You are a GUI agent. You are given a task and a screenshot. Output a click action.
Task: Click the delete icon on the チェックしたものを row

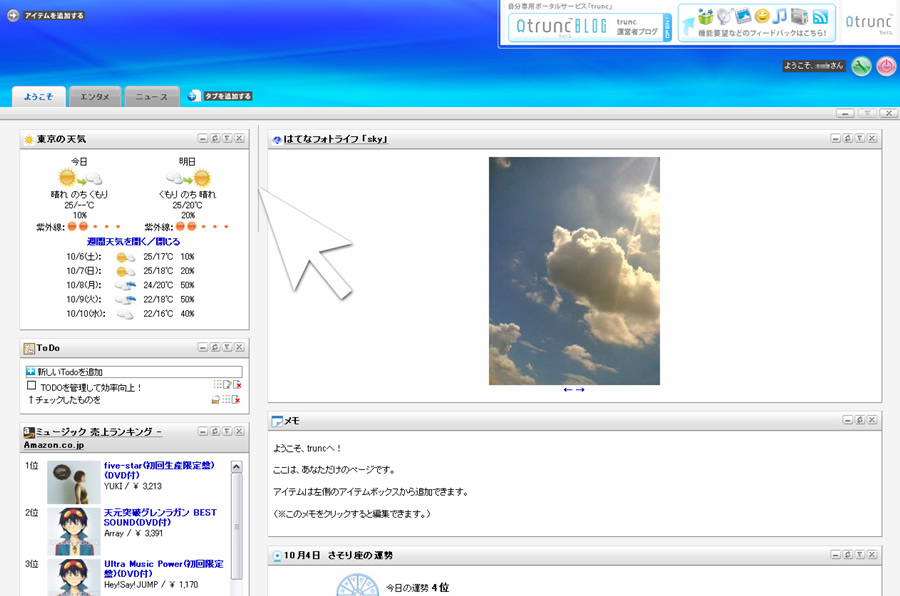click(236, 400)
